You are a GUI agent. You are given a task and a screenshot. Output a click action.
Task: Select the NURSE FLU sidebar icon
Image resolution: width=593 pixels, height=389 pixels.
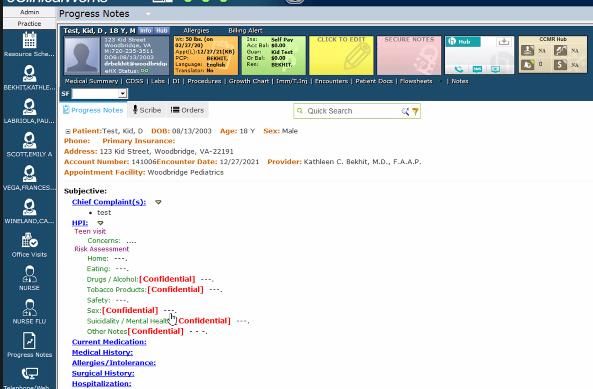29,307
